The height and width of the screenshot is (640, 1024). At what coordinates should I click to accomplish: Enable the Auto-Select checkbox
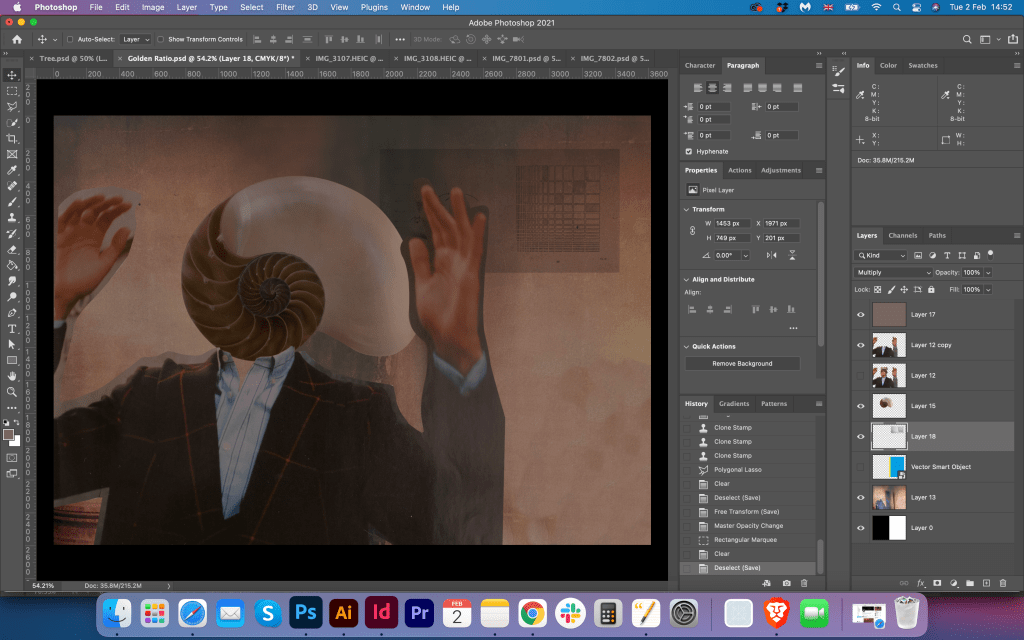pos(69,39)
